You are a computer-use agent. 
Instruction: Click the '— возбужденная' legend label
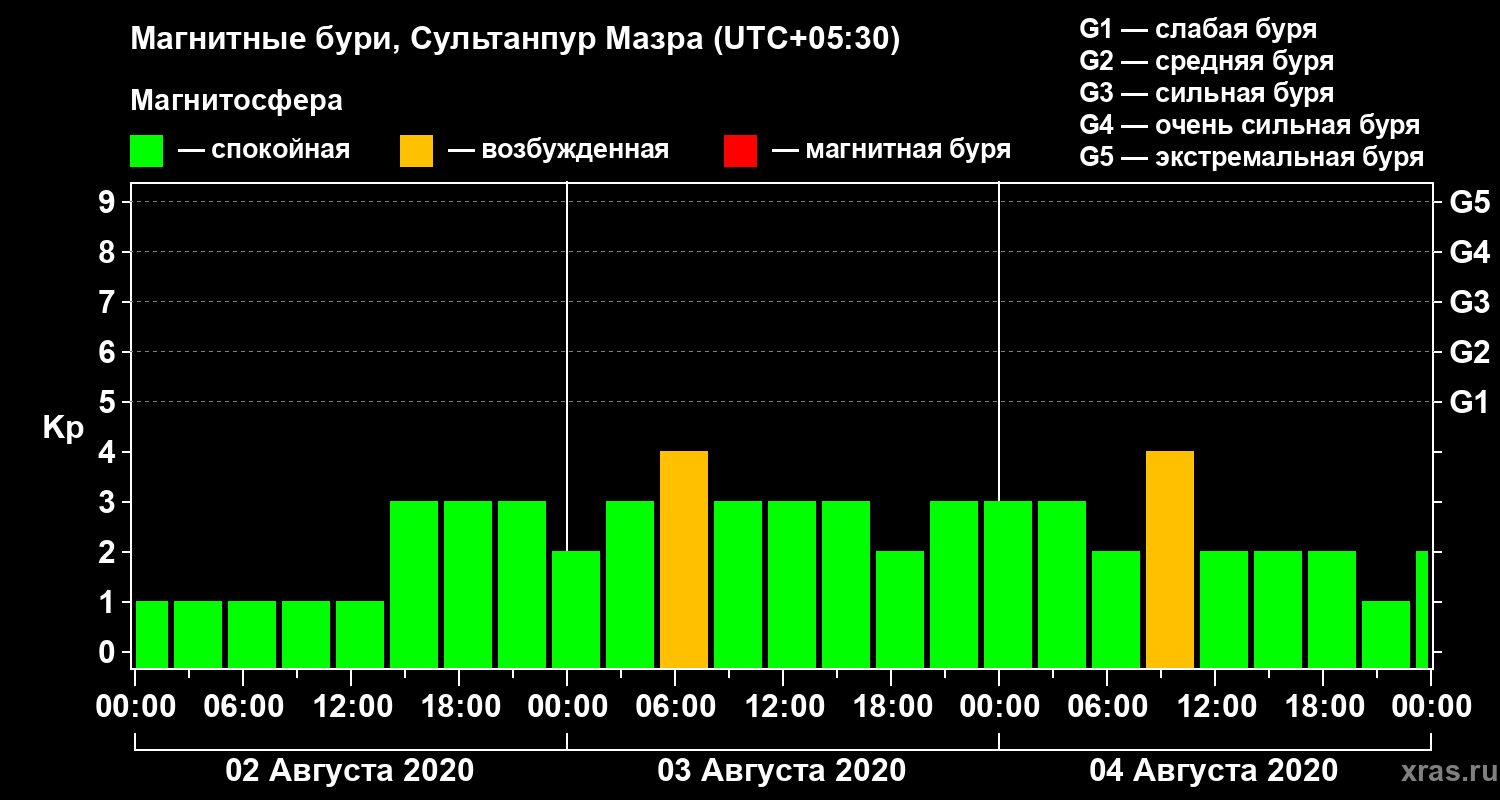558,151
